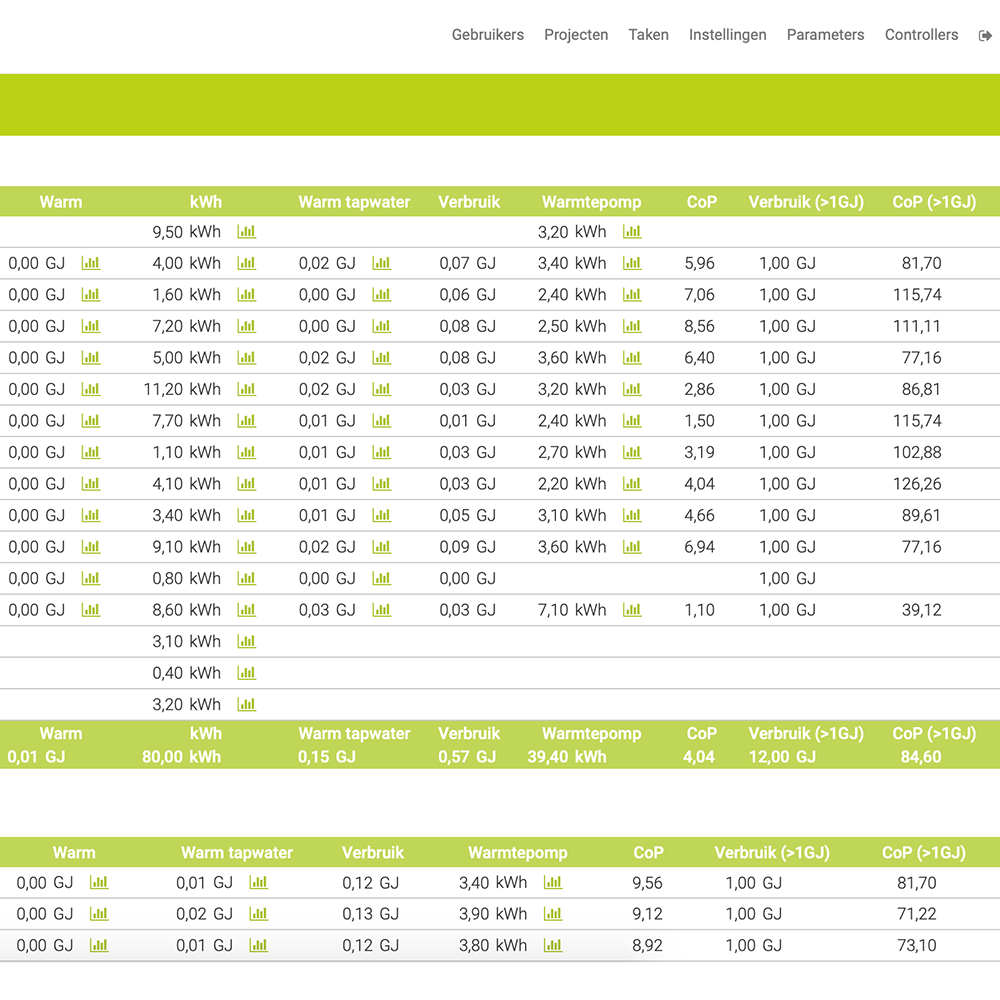The width and height of the screenshot is (1000, 1000).
Task: Open chart icon beside 11,20 kWh
Action: 246,389
